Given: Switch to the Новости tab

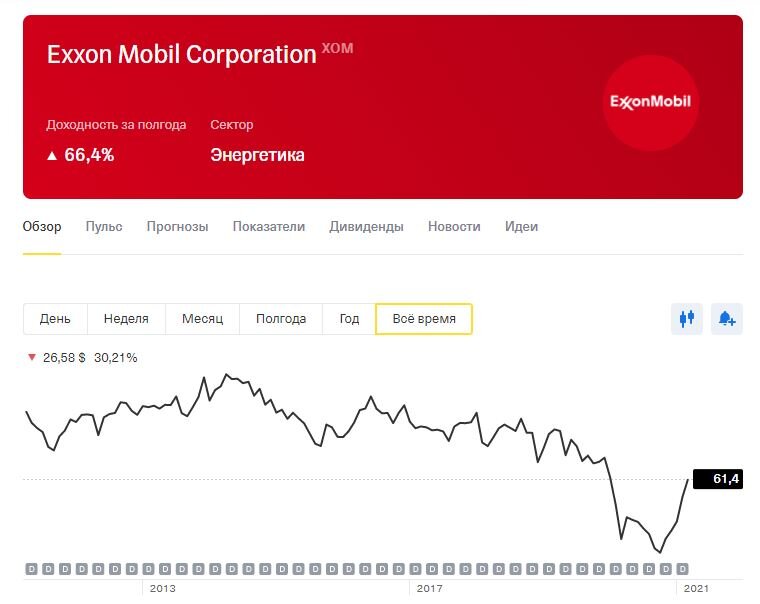Looking at the screenshot, I should pos(454,227).
